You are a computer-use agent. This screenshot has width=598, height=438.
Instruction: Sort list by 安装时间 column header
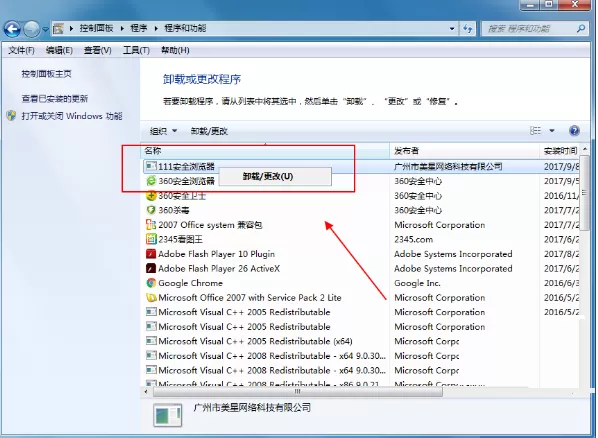click(560, 151)
